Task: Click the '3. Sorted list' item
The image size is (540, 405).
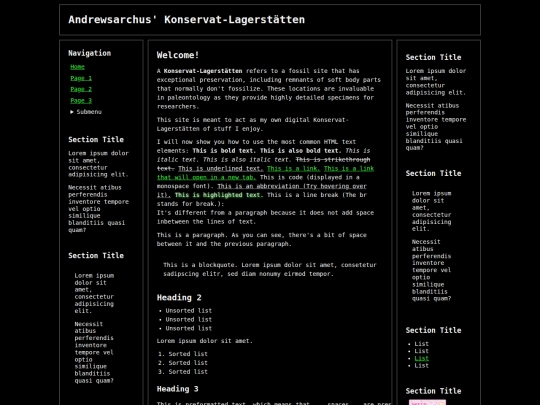Action: tap(183, 372)
